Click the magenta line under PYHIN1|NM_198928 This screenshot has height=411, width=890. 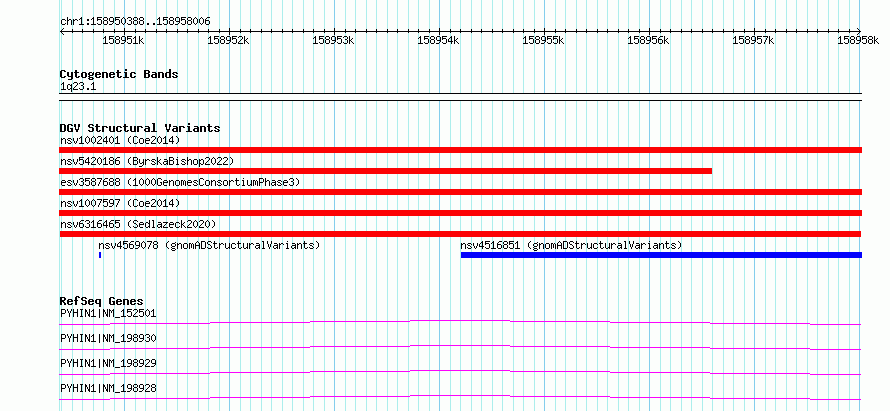460,397
